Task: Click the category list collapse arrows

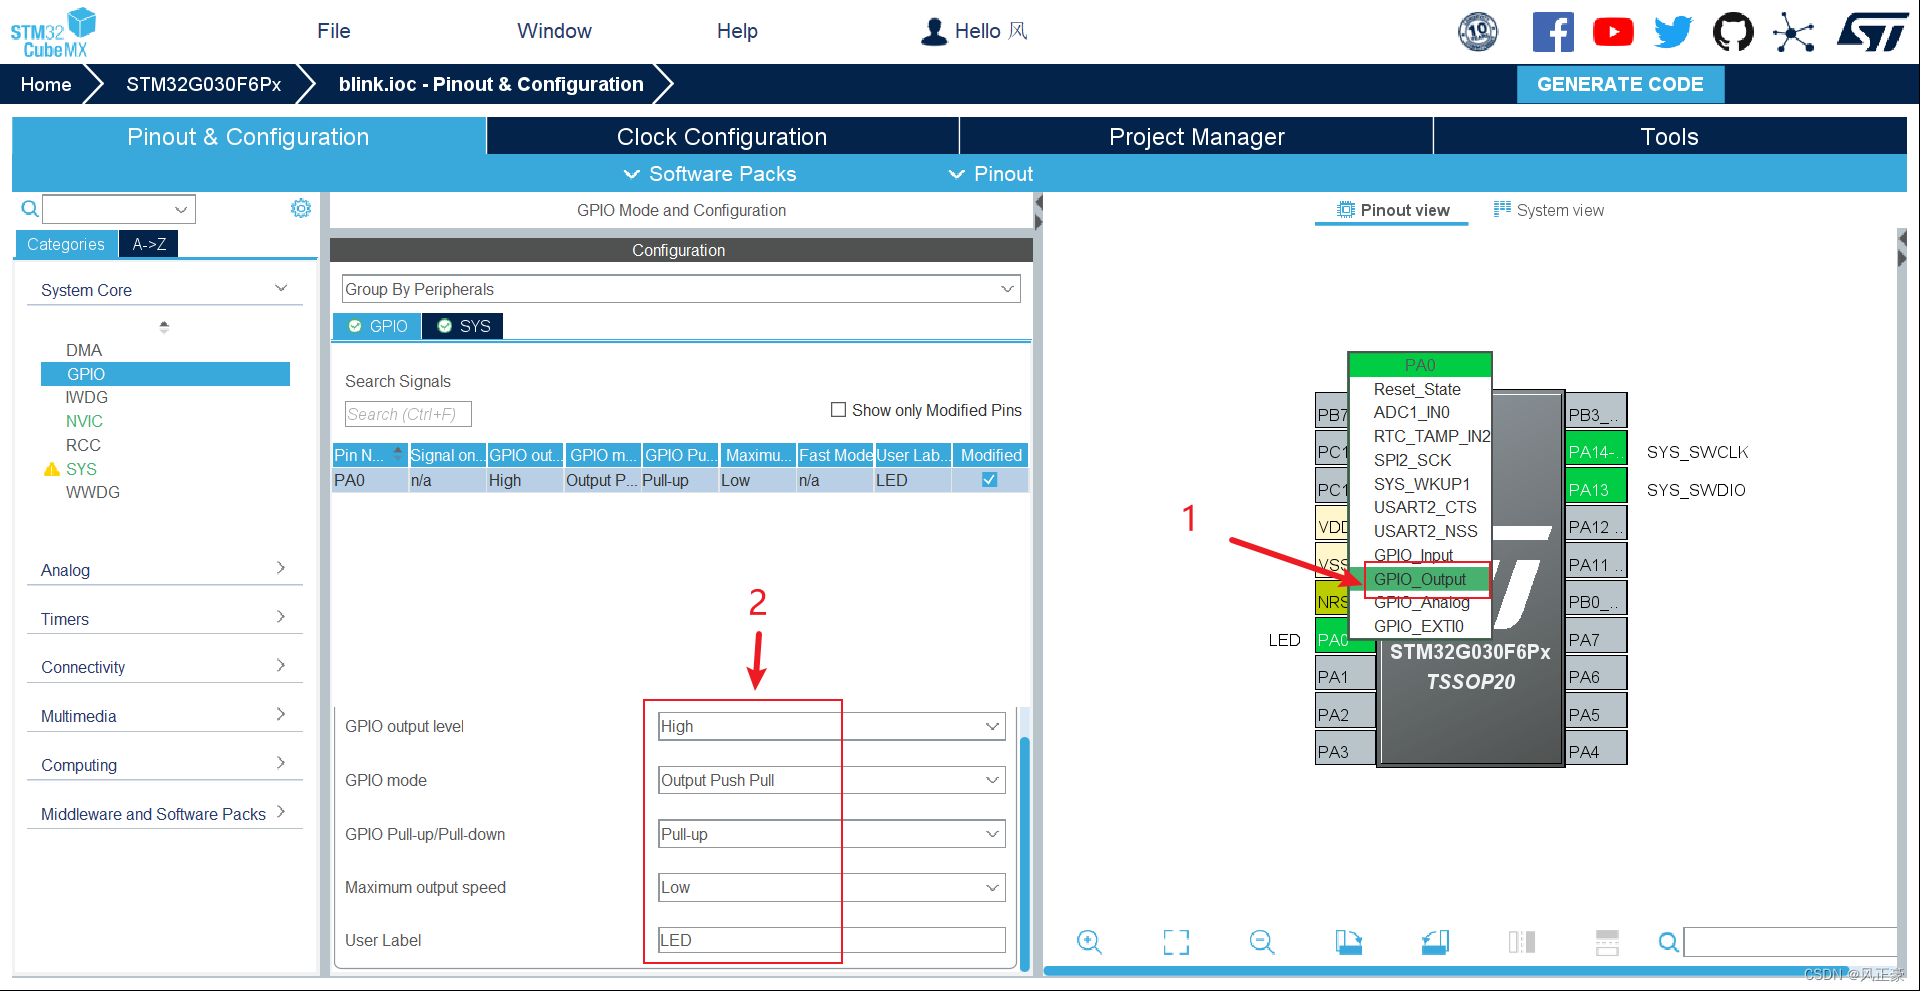Action: coord(164,326)
